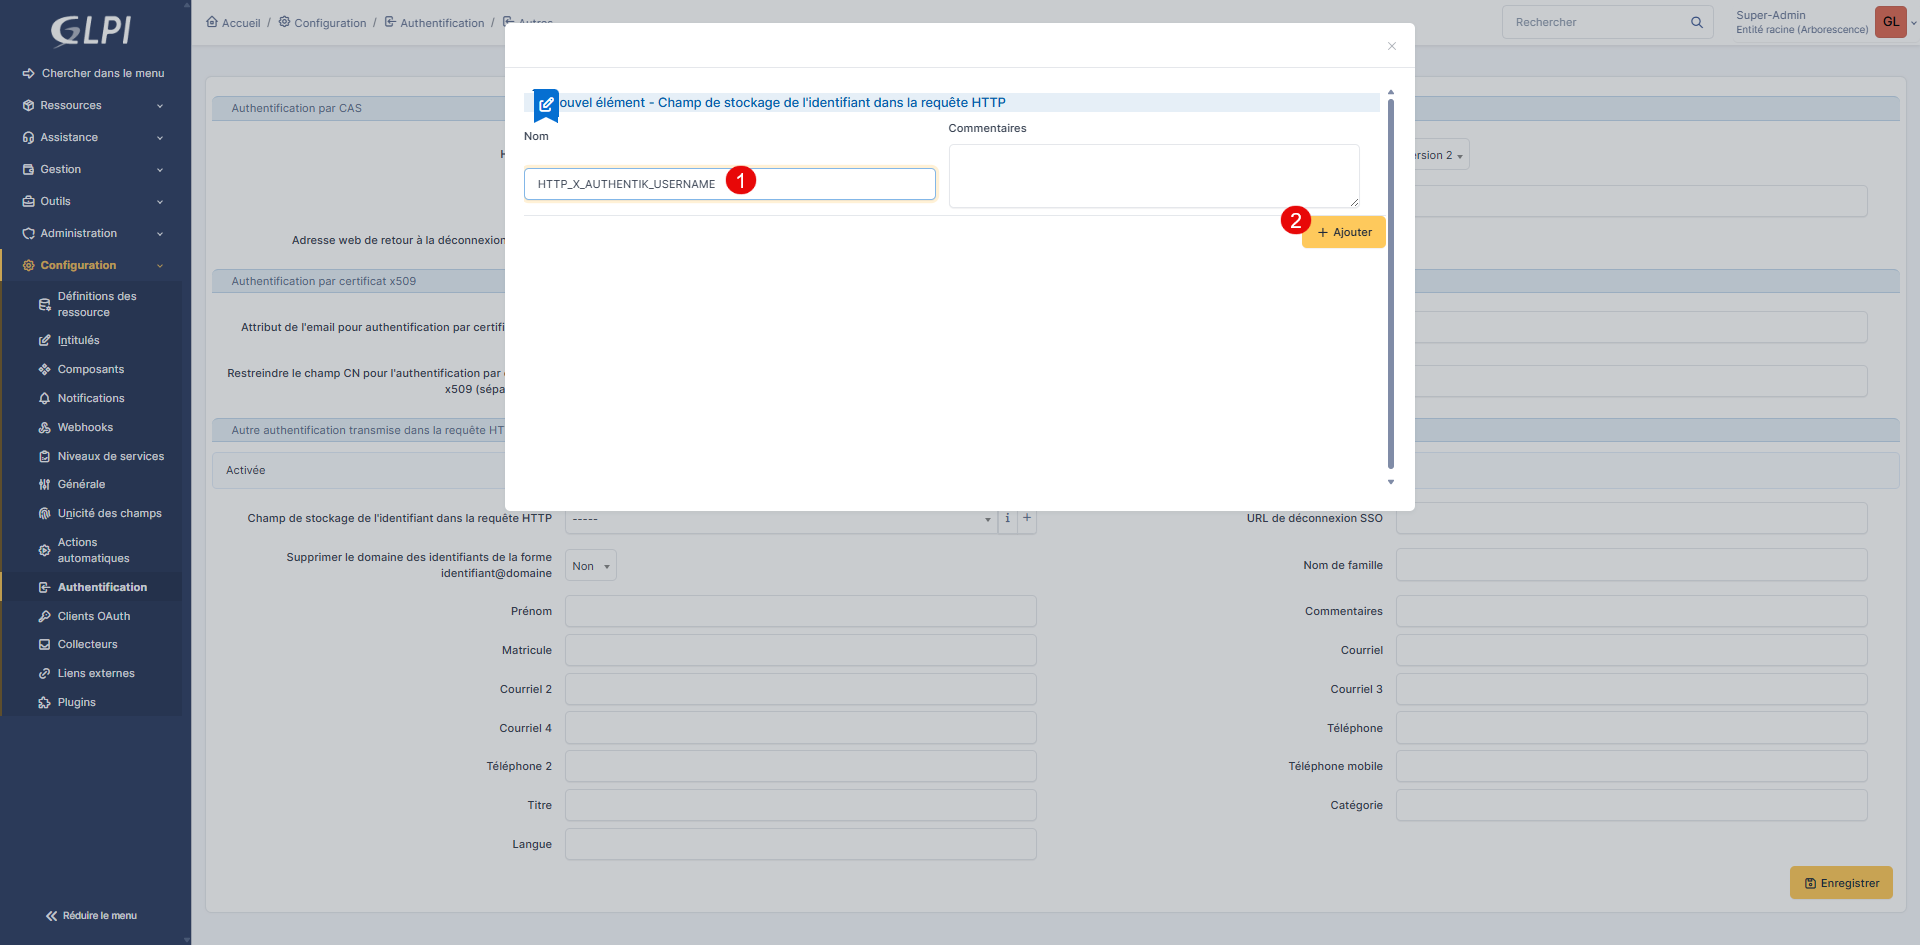Open the 'Non' domain removal dropdown
This screenshot has width=1920, height=945.
590,566
